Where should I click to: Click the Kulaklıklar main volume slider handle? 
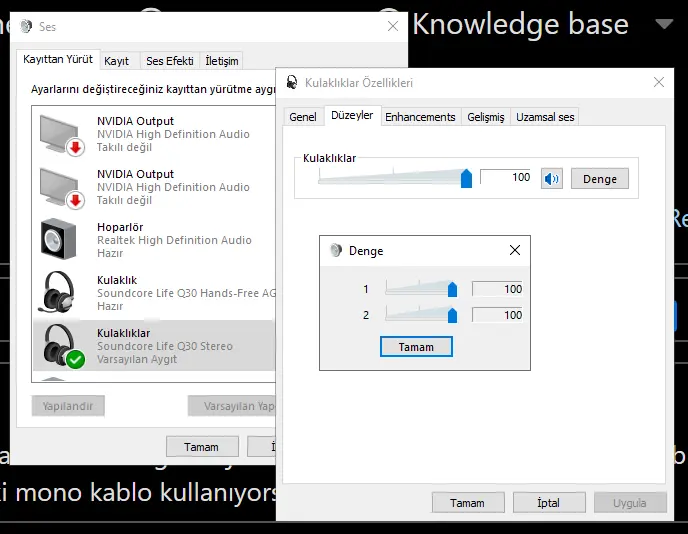tap(466, 178)
